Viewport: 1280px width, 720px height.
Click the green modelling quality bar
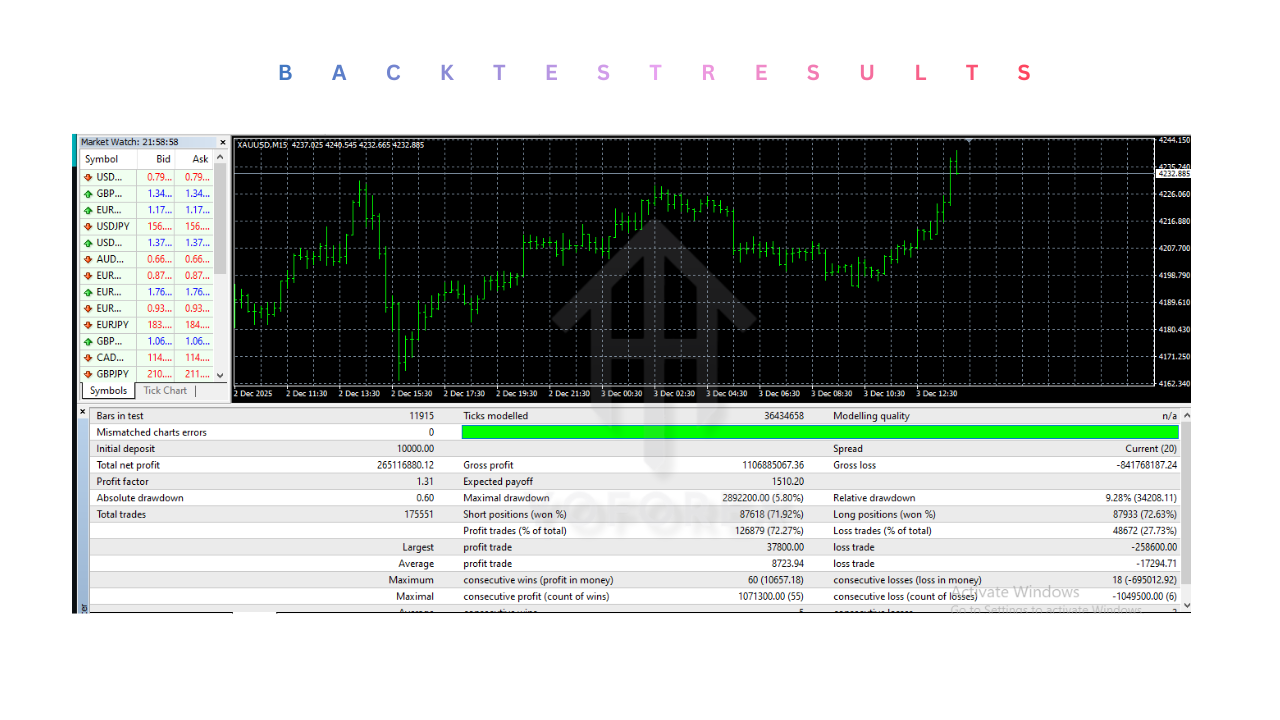point(820,431)
